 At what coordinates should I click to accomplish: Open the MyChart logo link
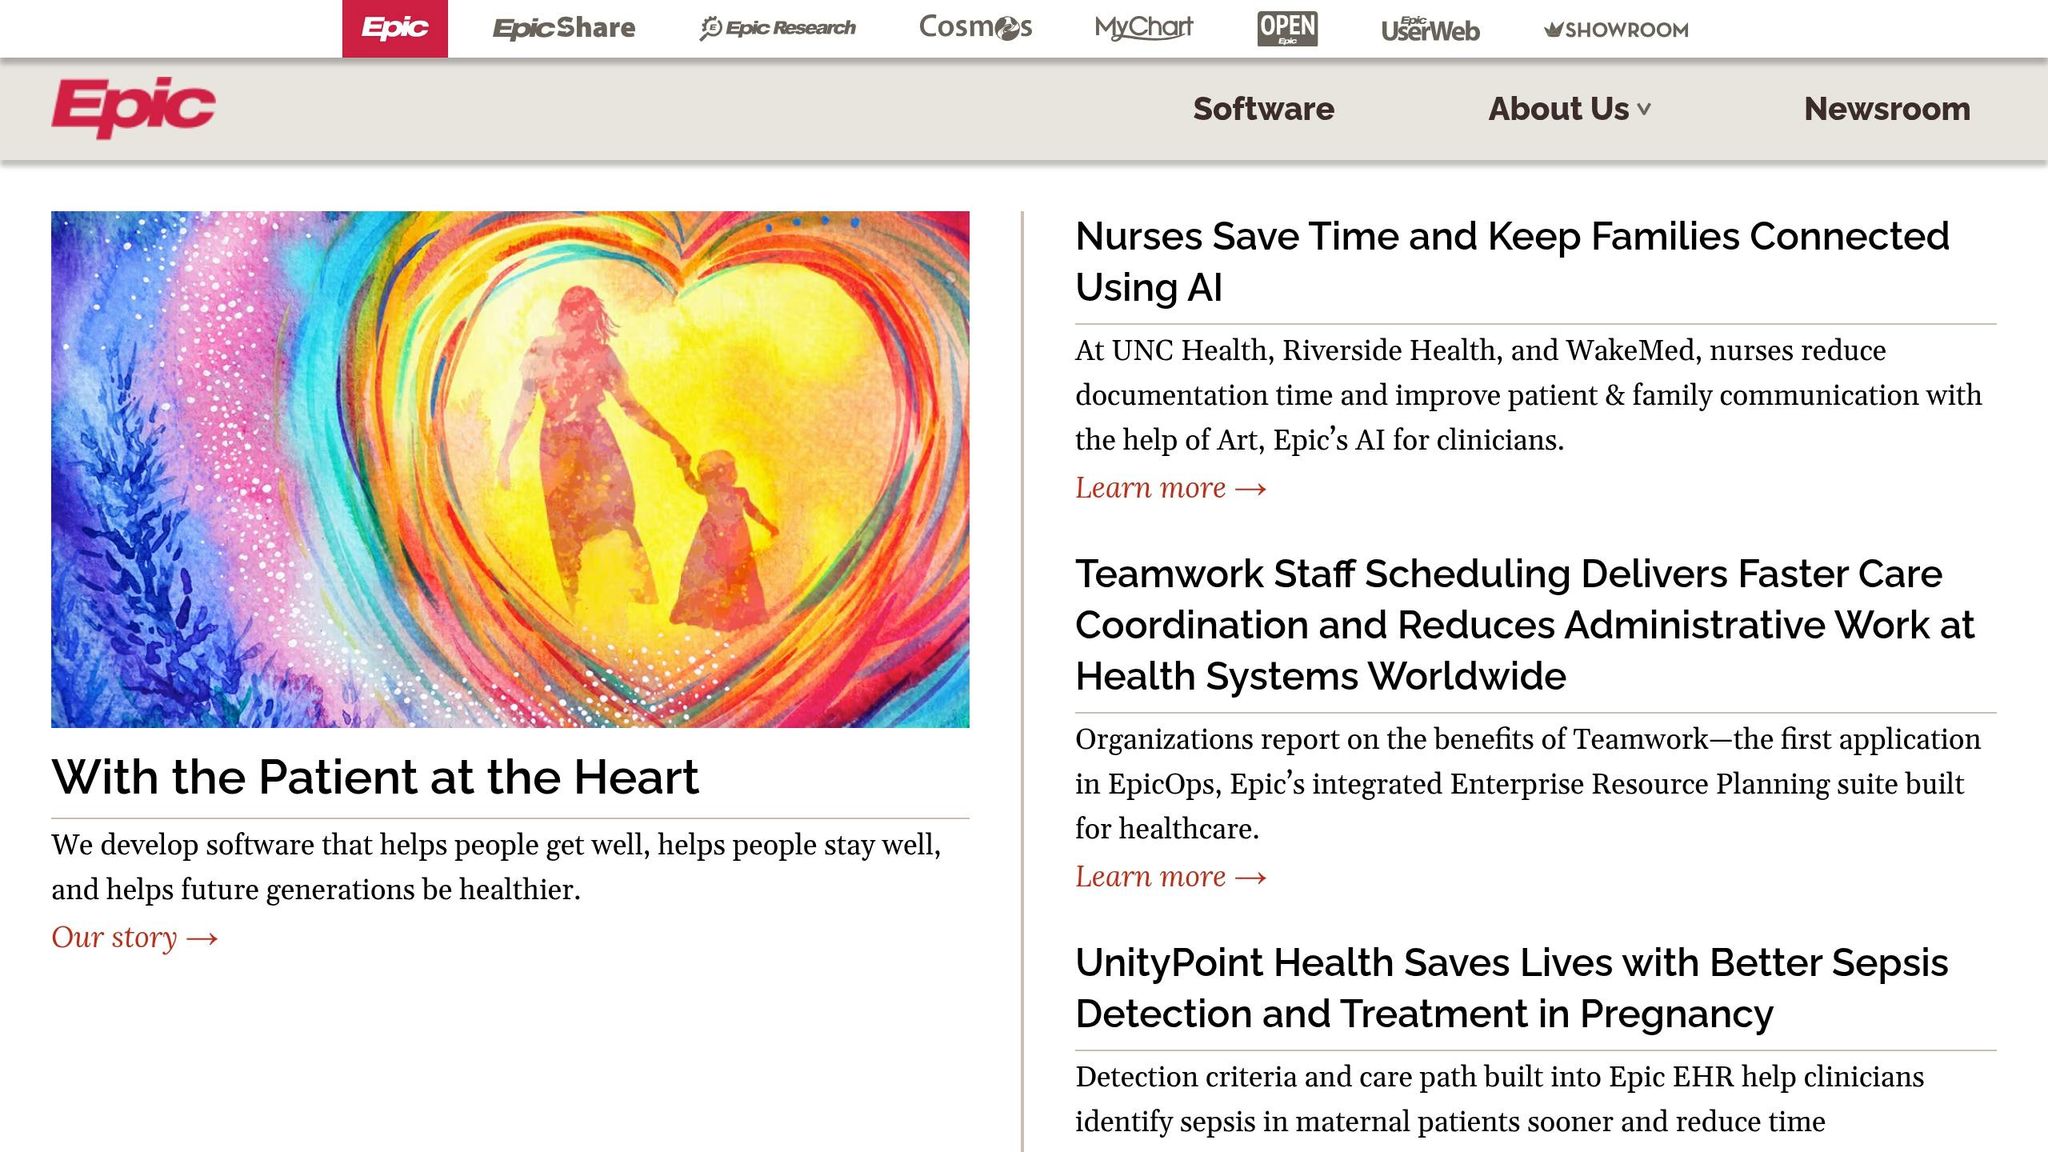click(x=1144, y=28)
